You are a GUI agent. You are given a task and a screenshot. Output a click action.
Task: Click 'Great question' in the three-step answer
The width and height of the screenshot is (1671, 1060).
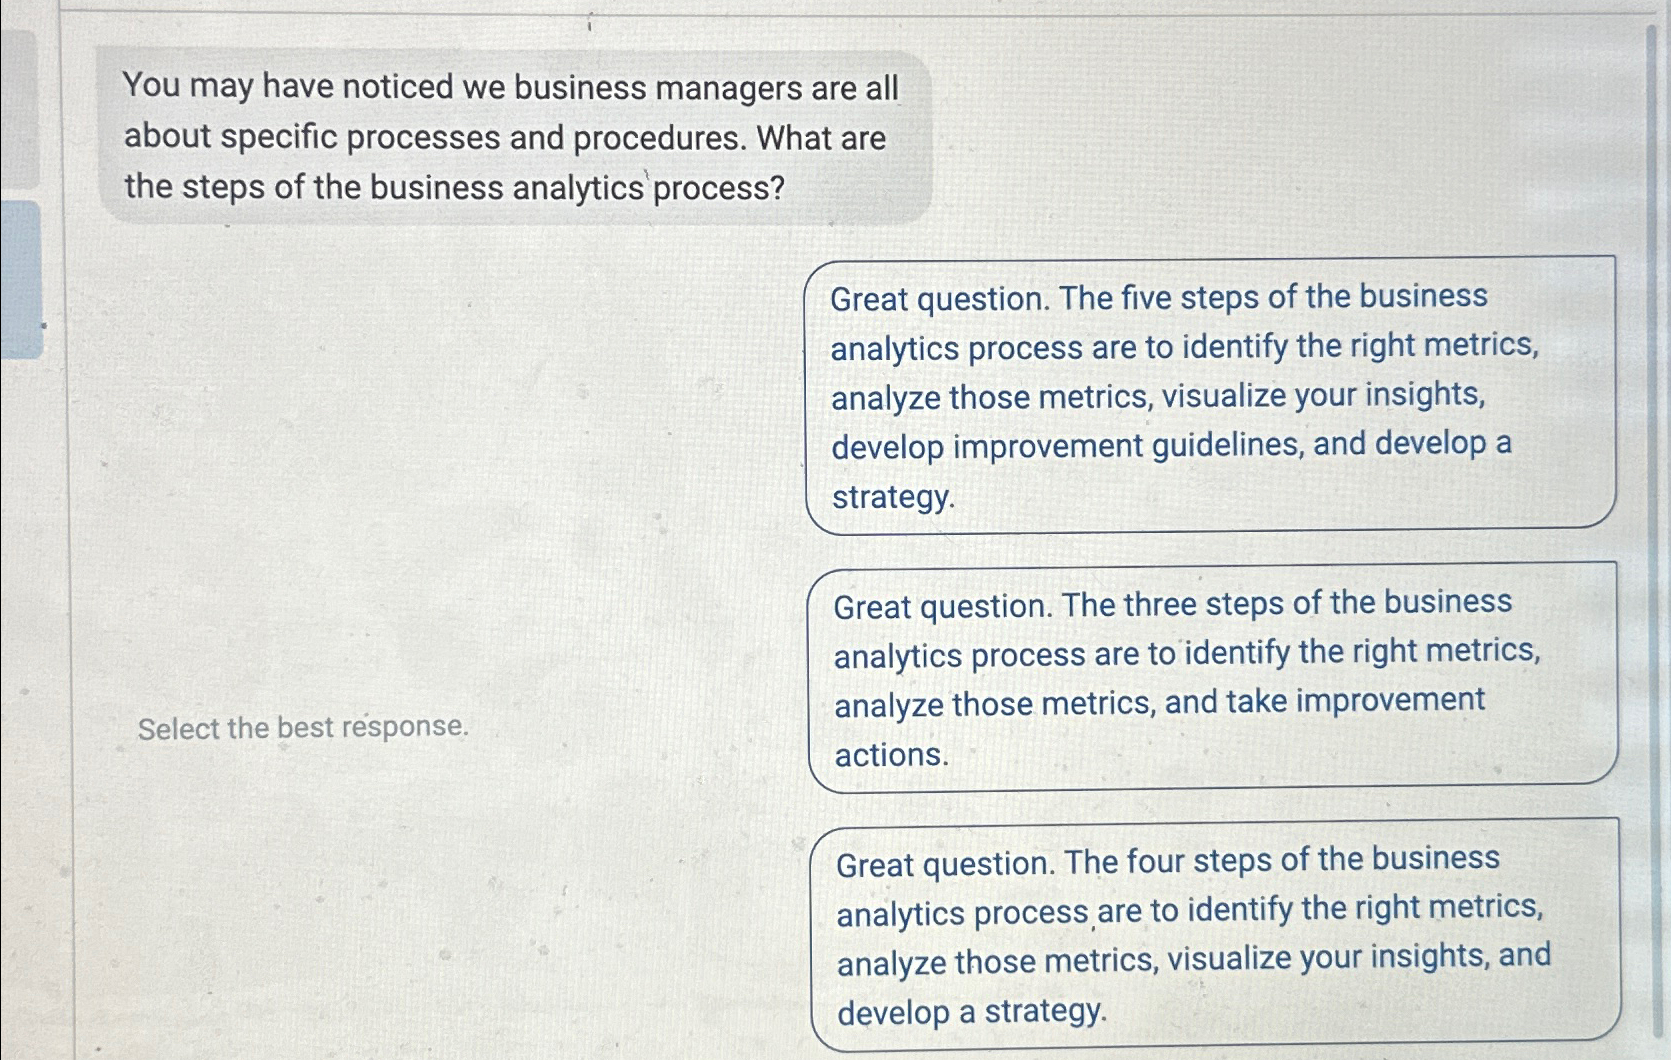pyautogui.click(x=940, y=606)
